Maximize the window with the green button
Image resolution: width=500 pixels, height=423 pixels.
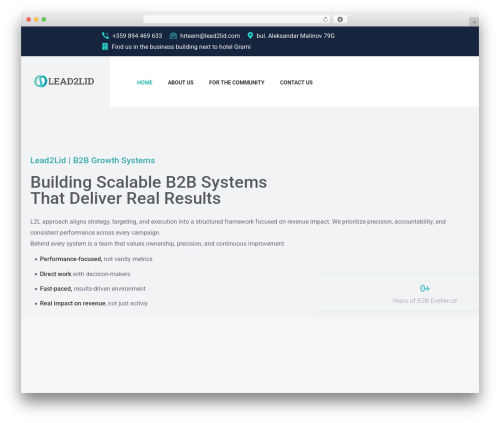[44, 19]
